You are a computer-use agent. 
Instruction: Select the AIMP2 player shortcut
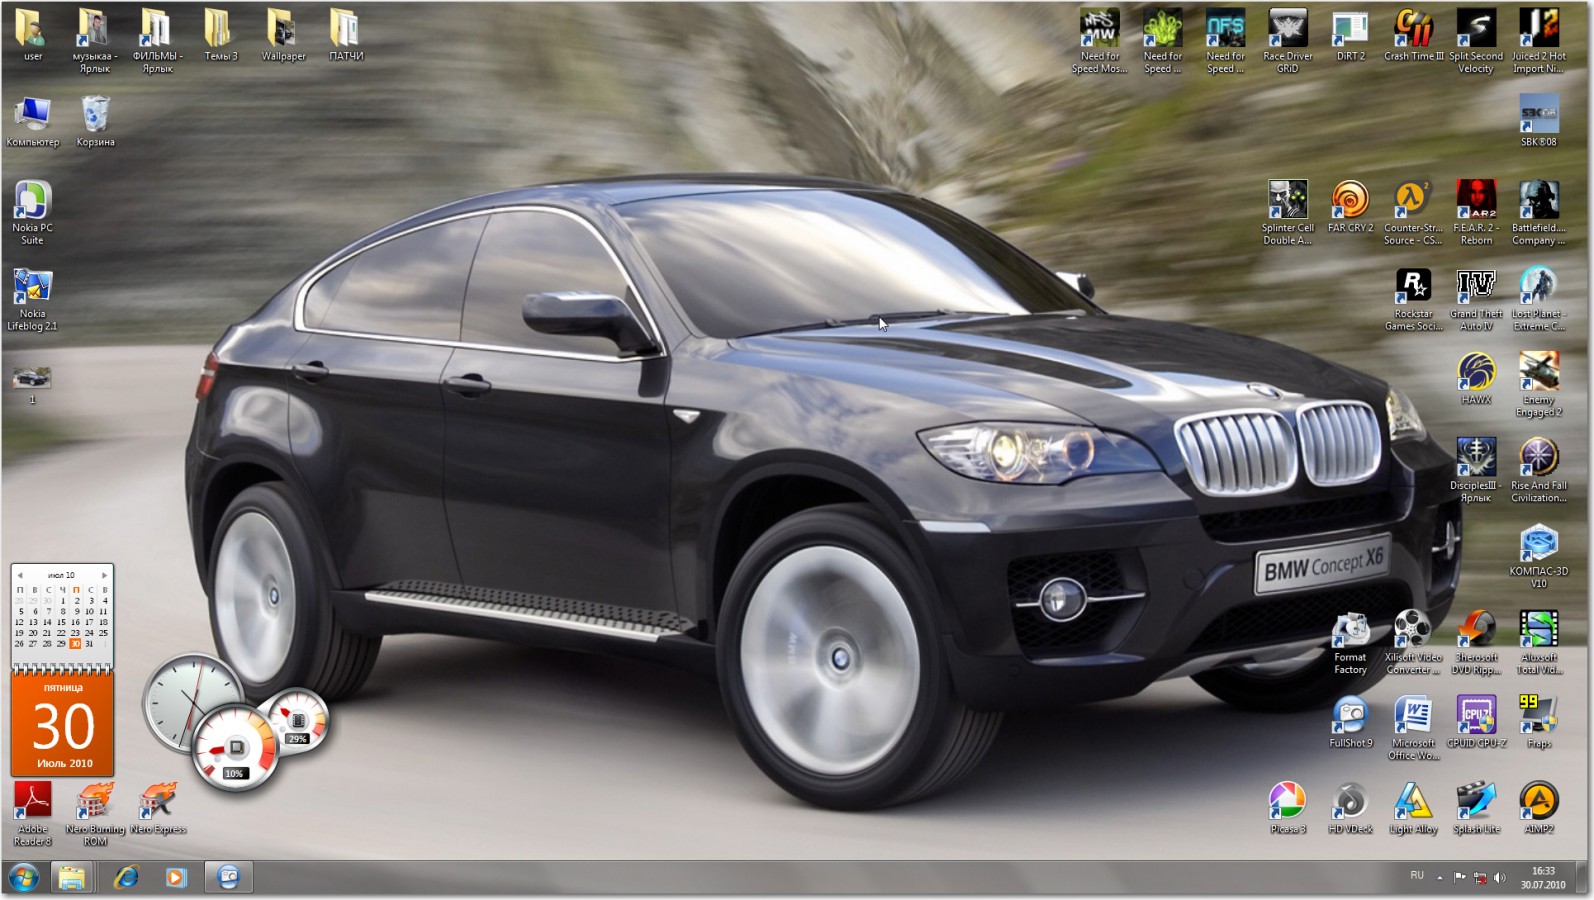coord(1538,802)
